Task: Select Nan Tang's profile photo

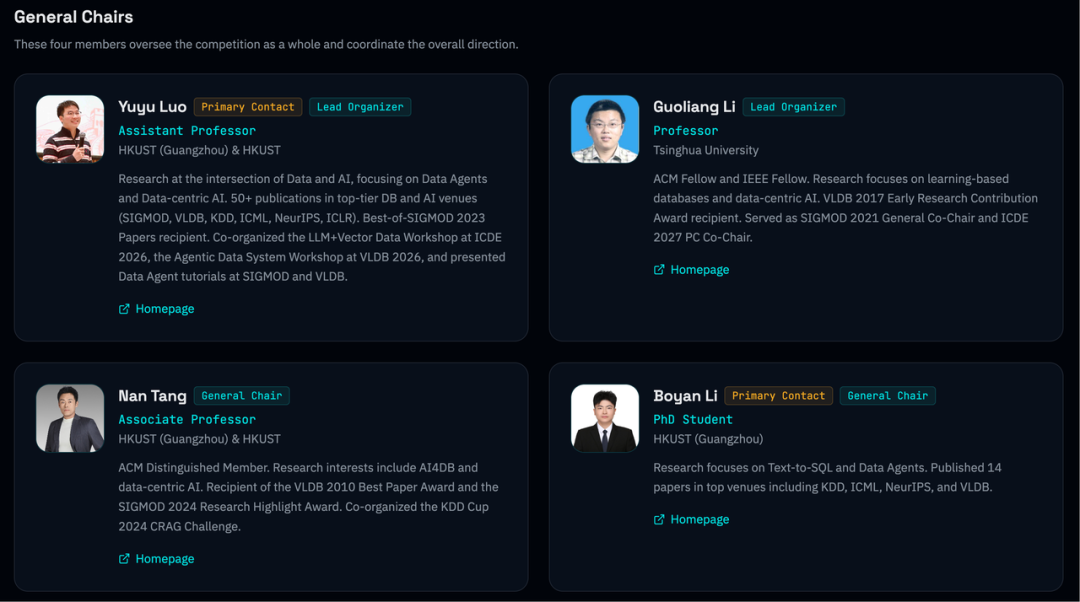Action: point(70,418)
